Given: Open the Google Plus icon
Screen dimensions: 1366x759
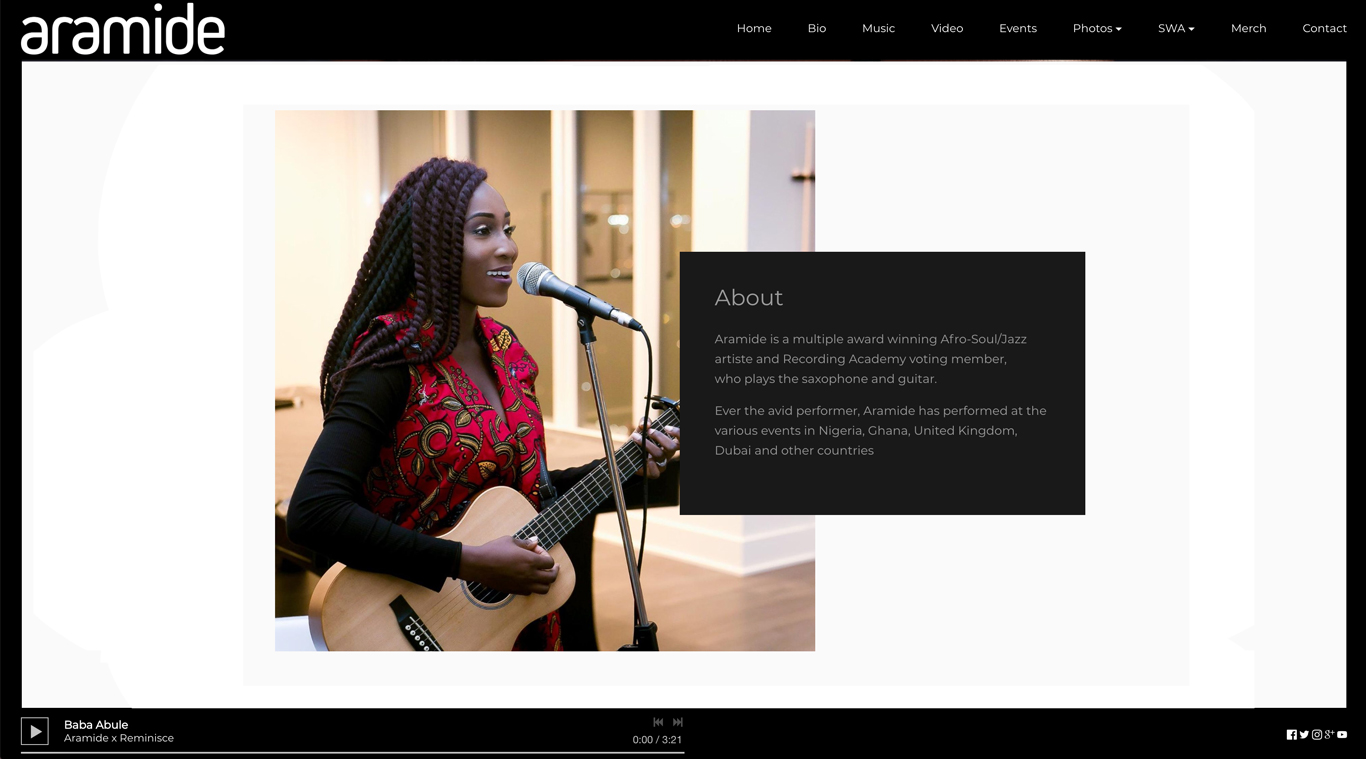Looking at the screenshot, I should (1329, 735).
